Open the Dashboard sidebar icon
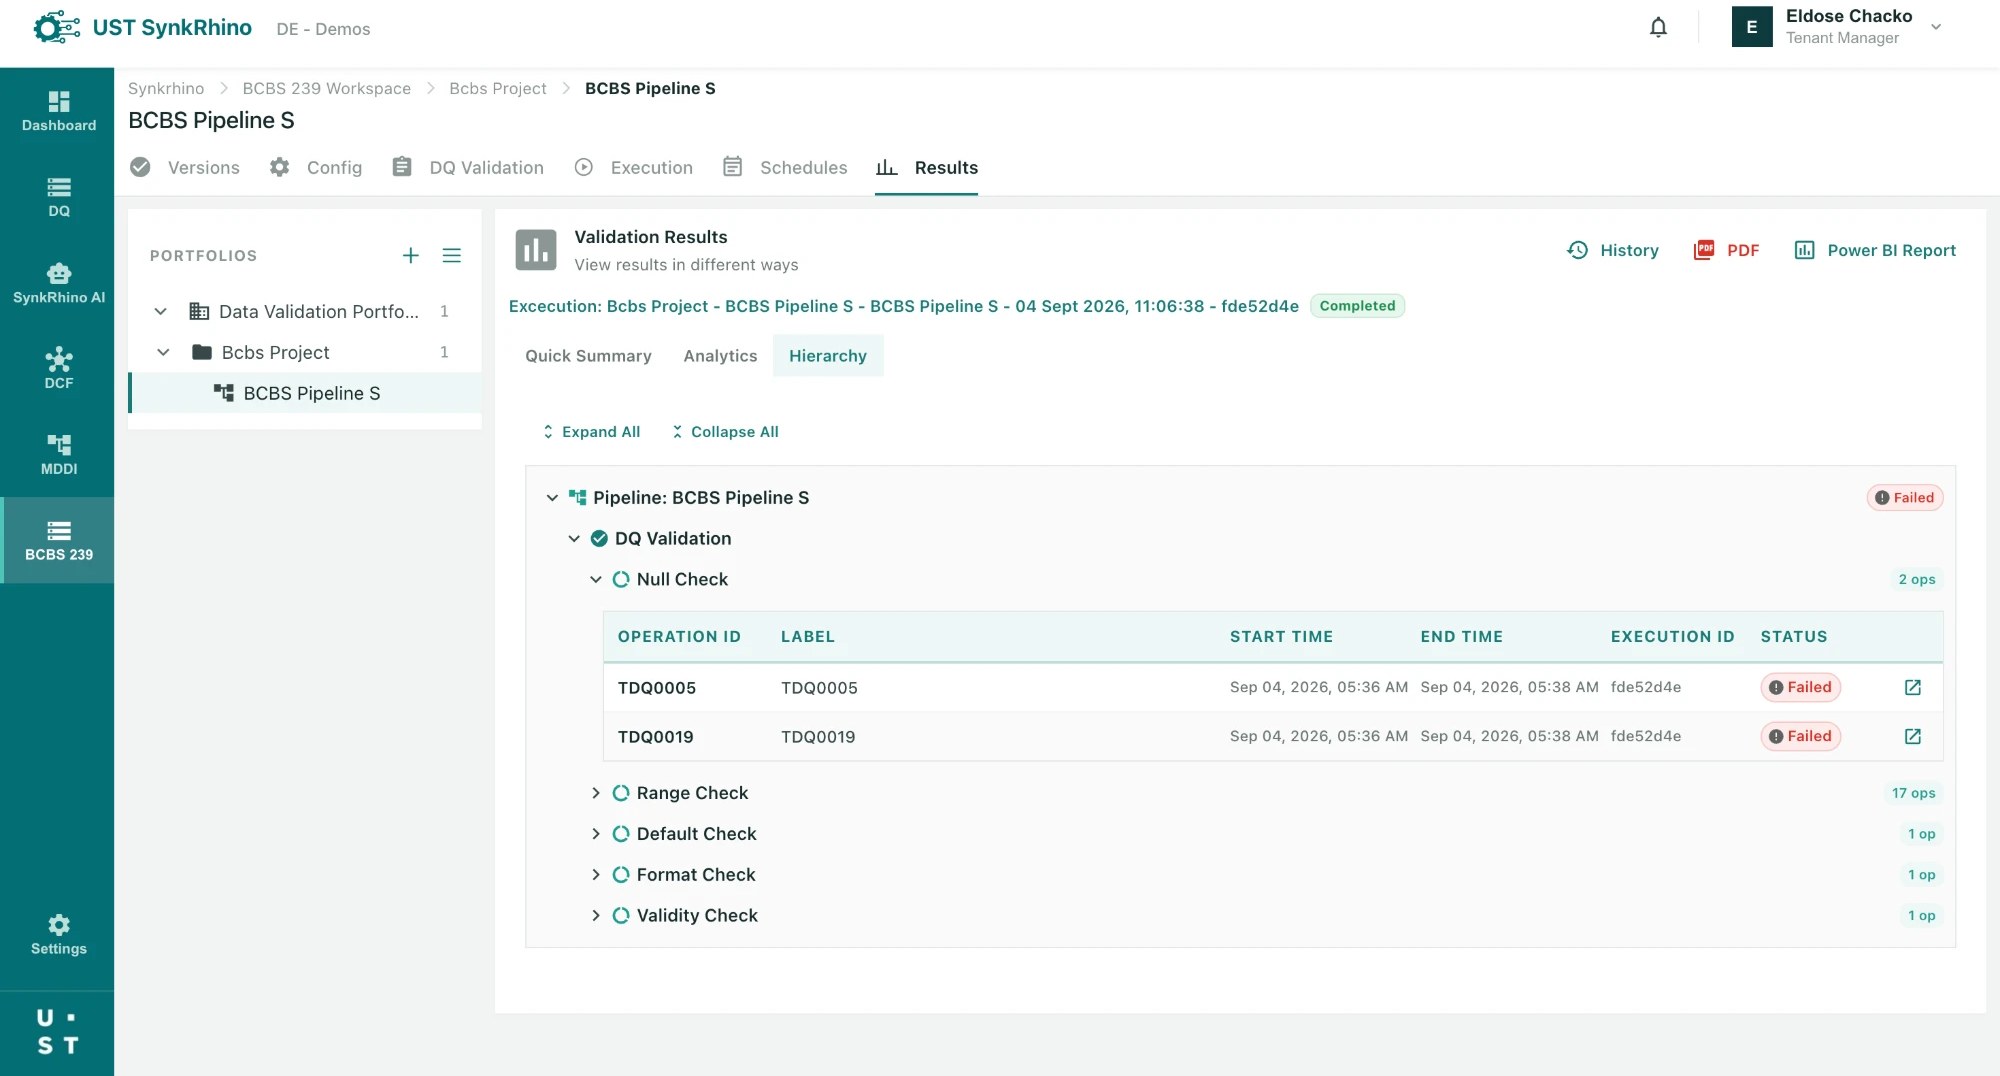Image resolution: width=2000 pixels, height=1076 pixels. pos(58,111)
